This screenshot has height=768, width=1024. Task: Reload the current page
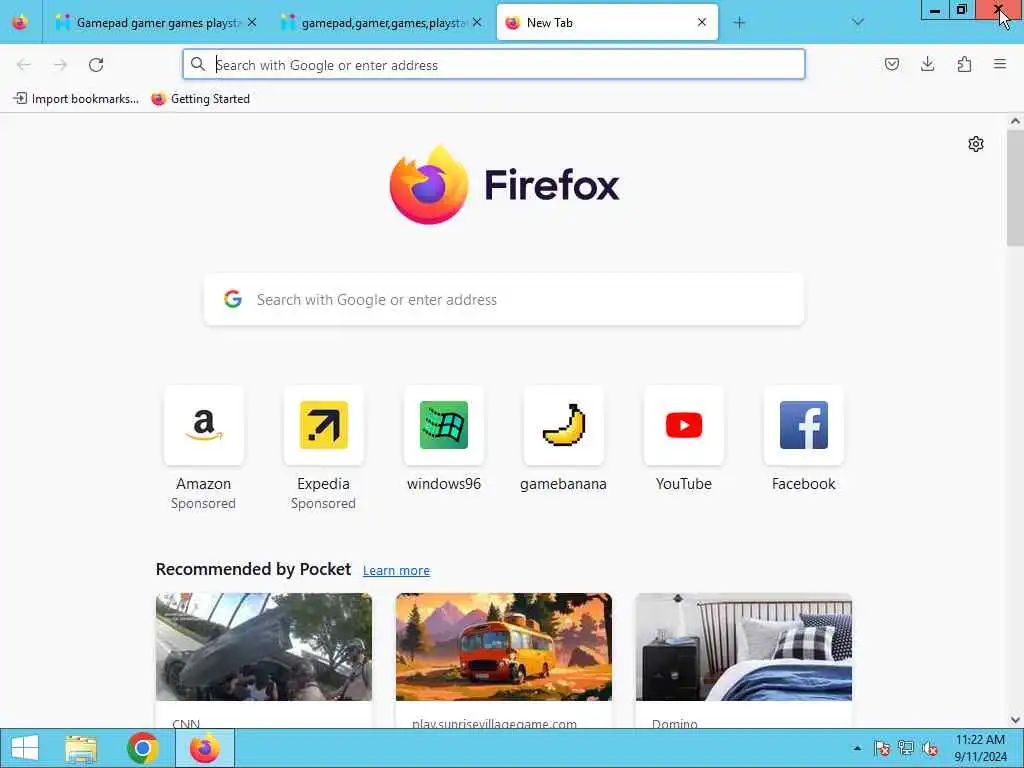coord(96,65)
